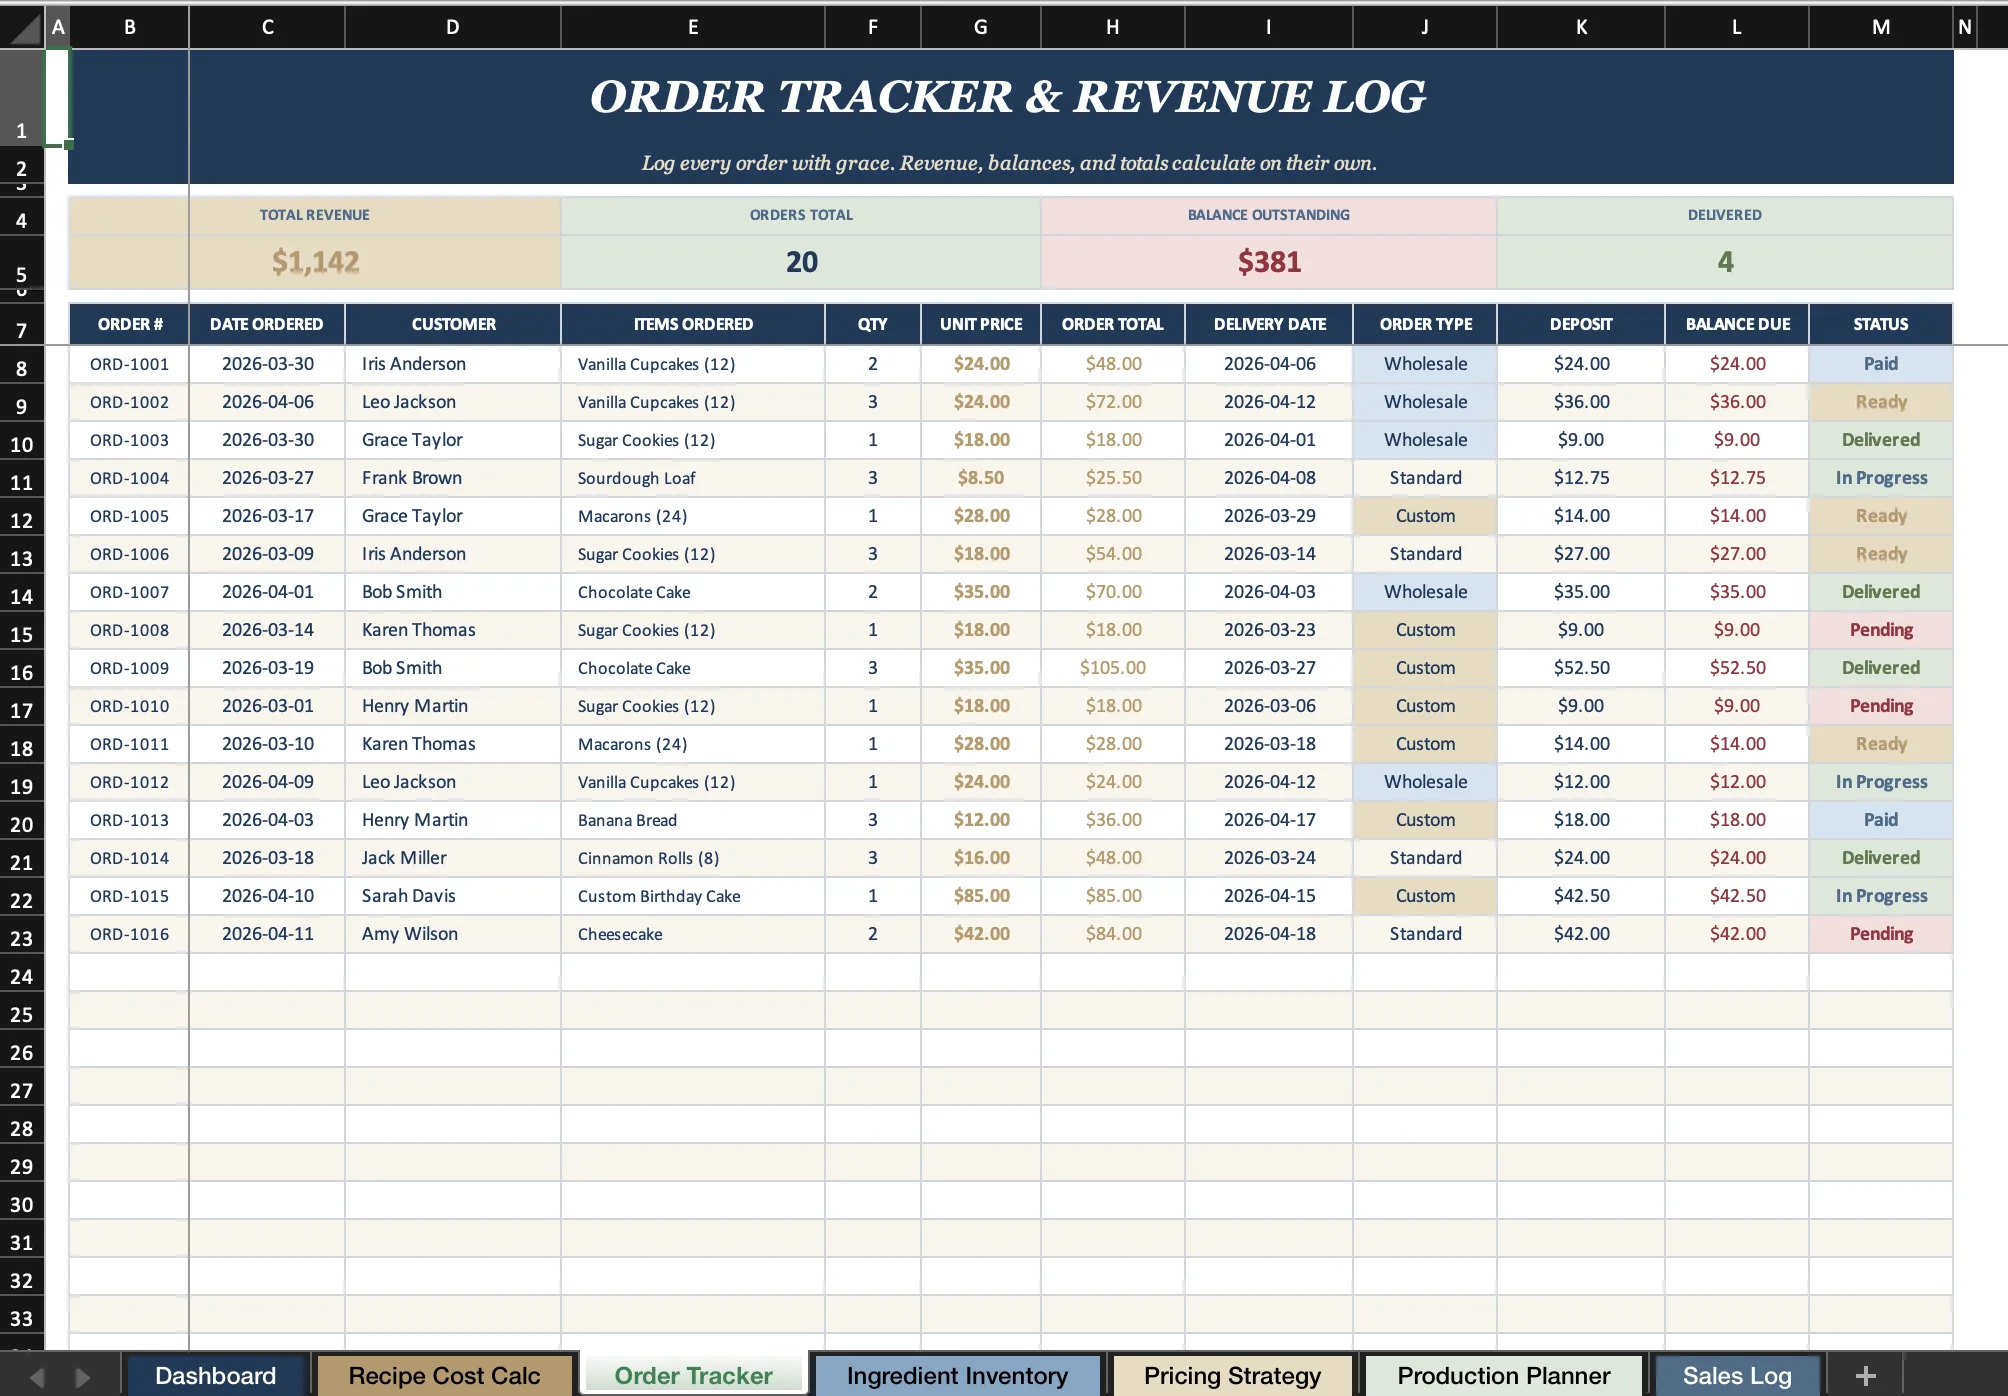Switch to the Pricing Strategy tab
Viewport: 2008px width, 1396px height.
click(1232, 1376)
